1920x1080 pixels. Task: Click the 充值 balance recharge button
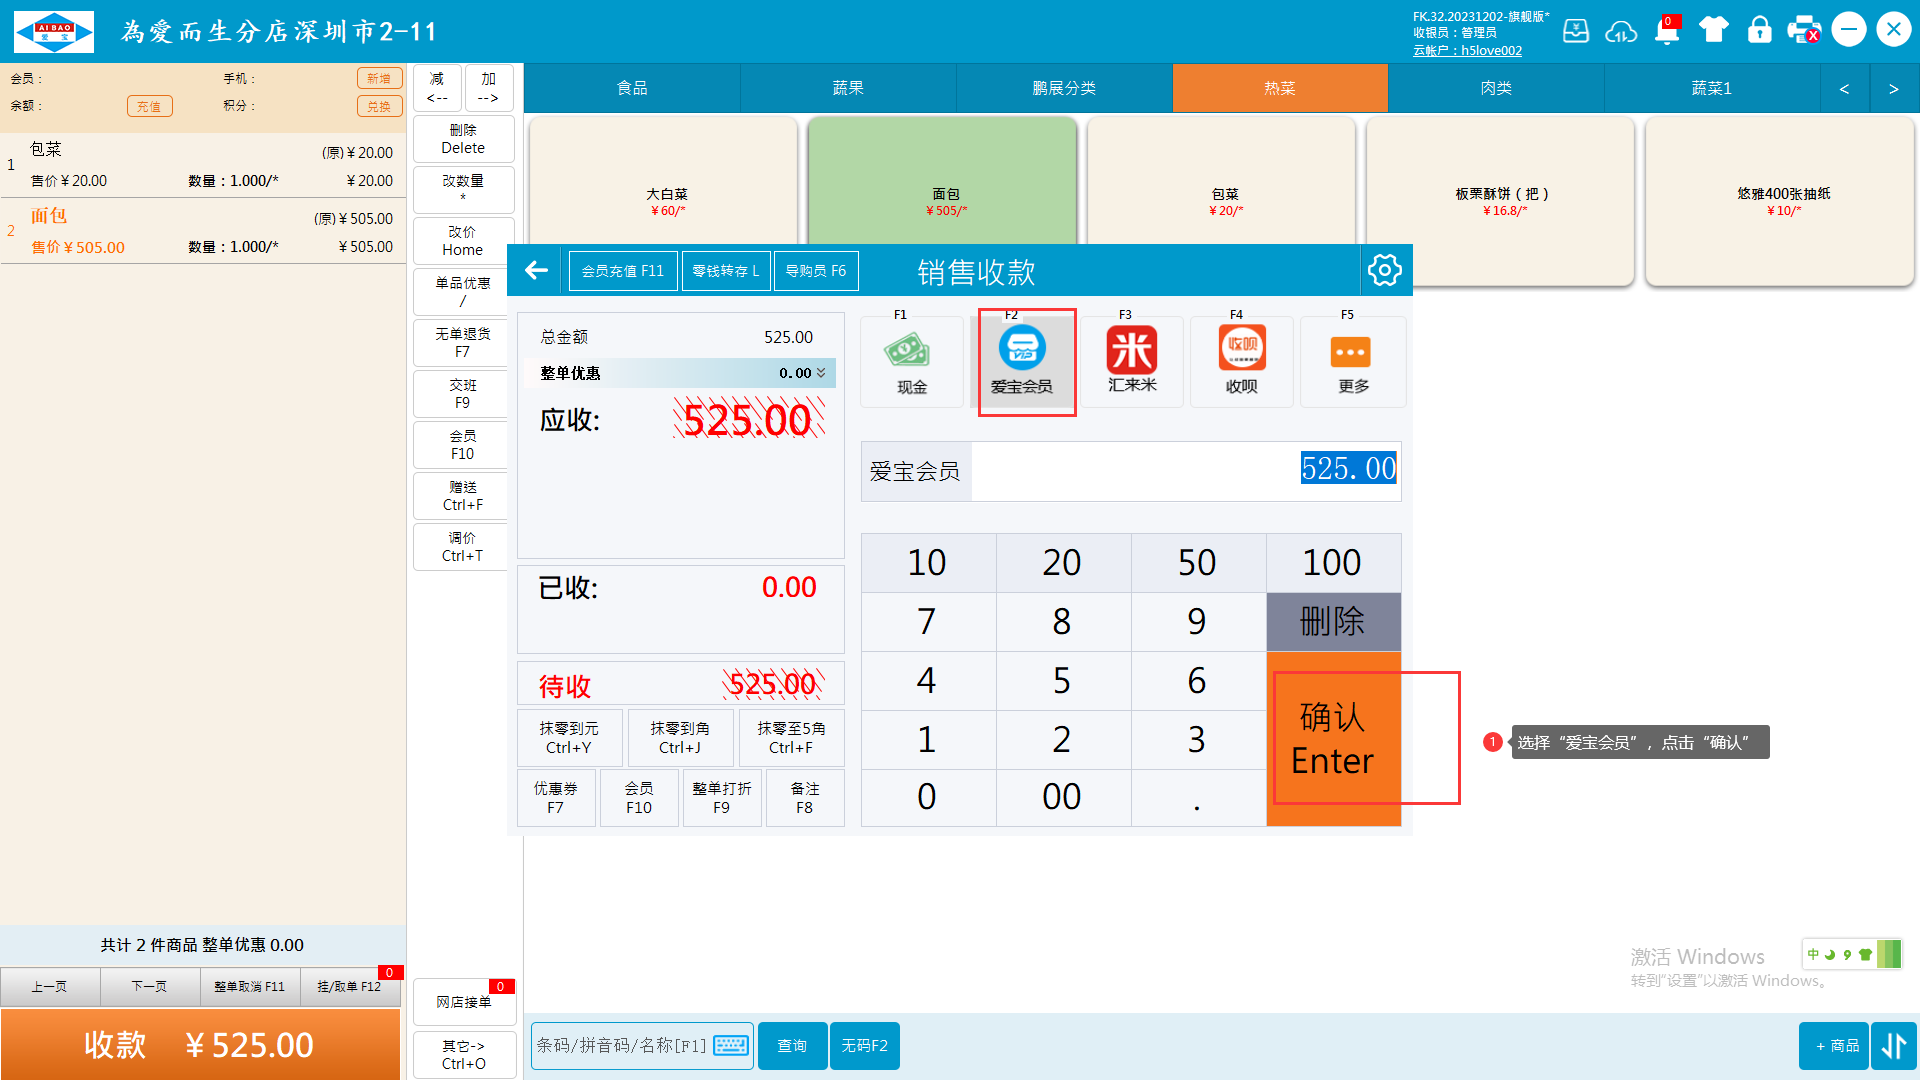149,106
